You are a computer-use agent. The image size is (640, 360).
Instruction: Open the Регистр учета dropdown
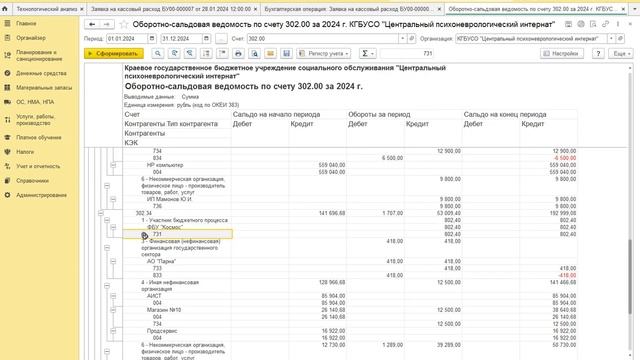pyautogui.click(x=324, y=53)
